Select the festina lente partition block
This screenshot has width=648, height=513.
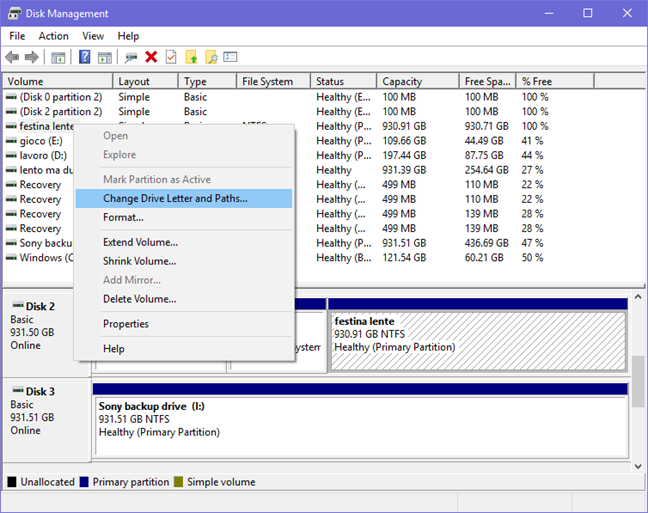(478, 341)
